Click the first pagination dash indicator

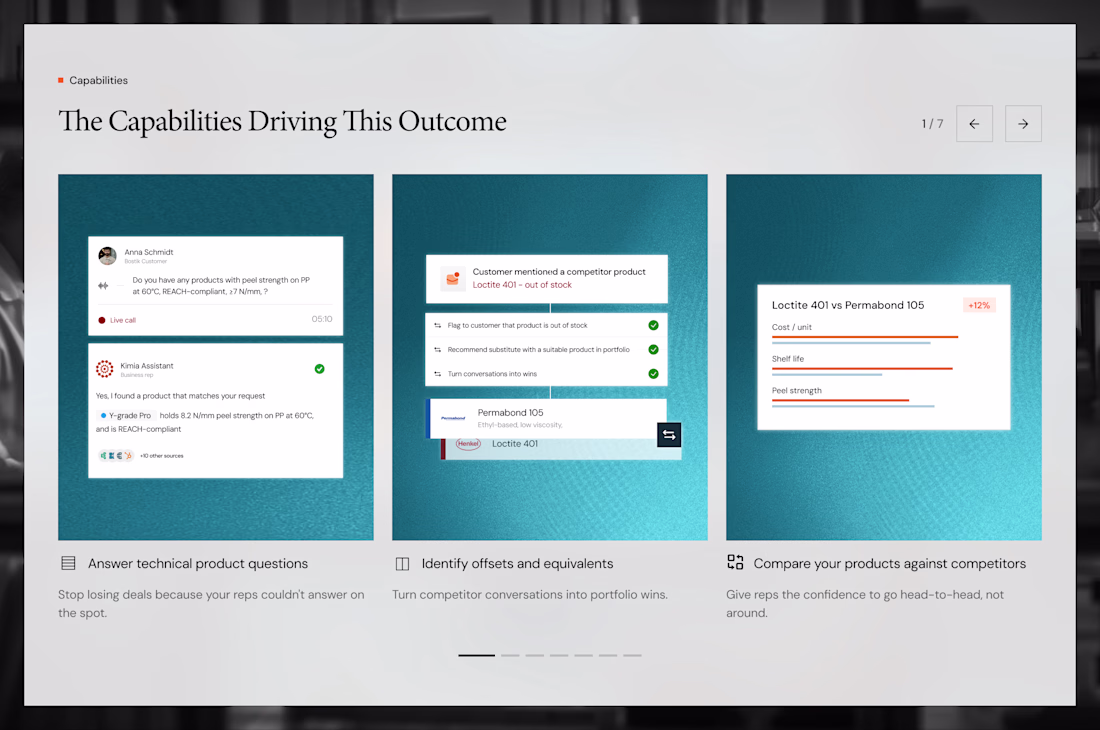(x=476, y=655)
